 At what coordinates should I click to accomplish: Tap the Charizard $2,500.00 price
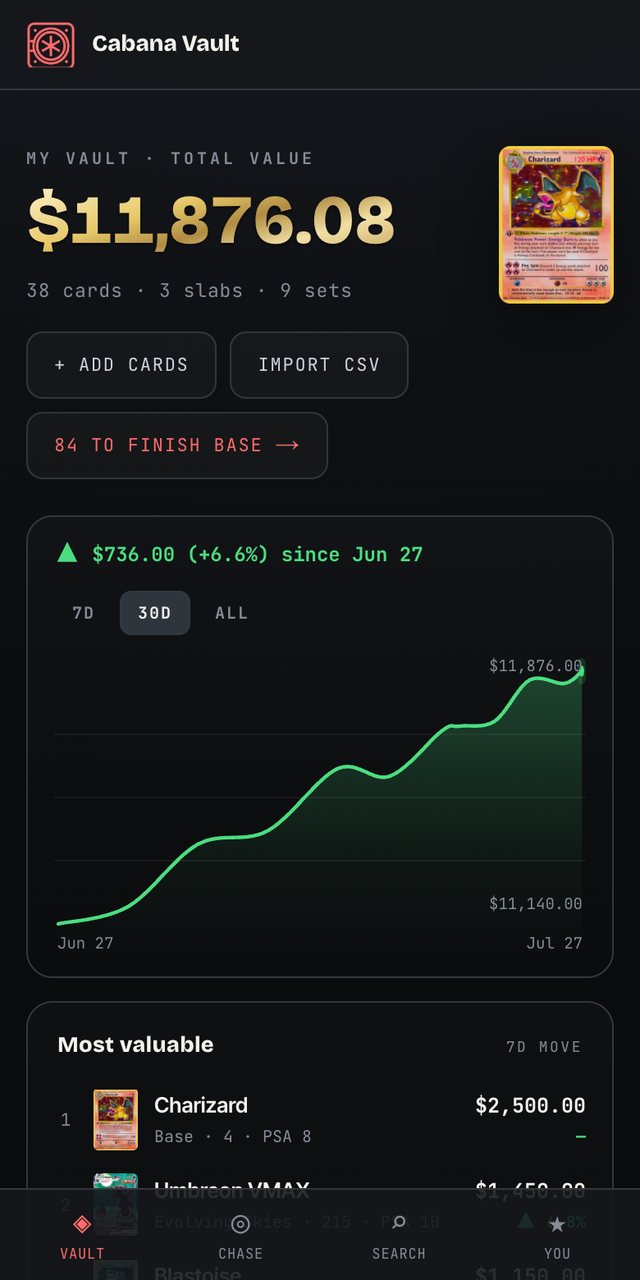530,1105
